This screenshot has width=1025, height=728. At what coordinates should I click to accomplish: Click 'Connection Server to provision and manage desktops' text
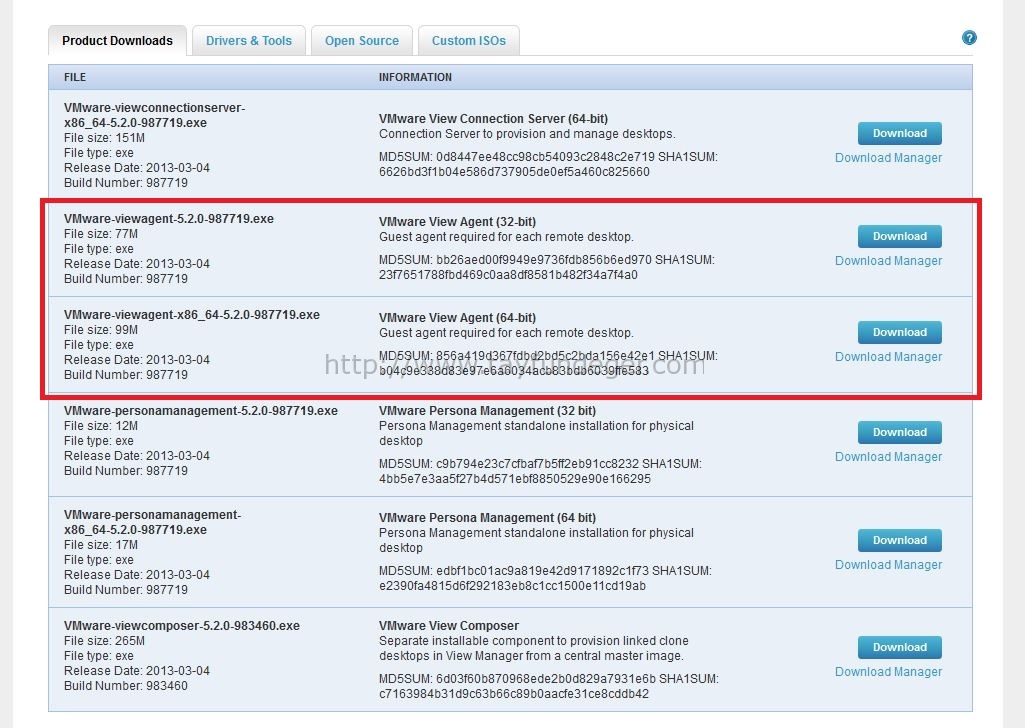527,134
